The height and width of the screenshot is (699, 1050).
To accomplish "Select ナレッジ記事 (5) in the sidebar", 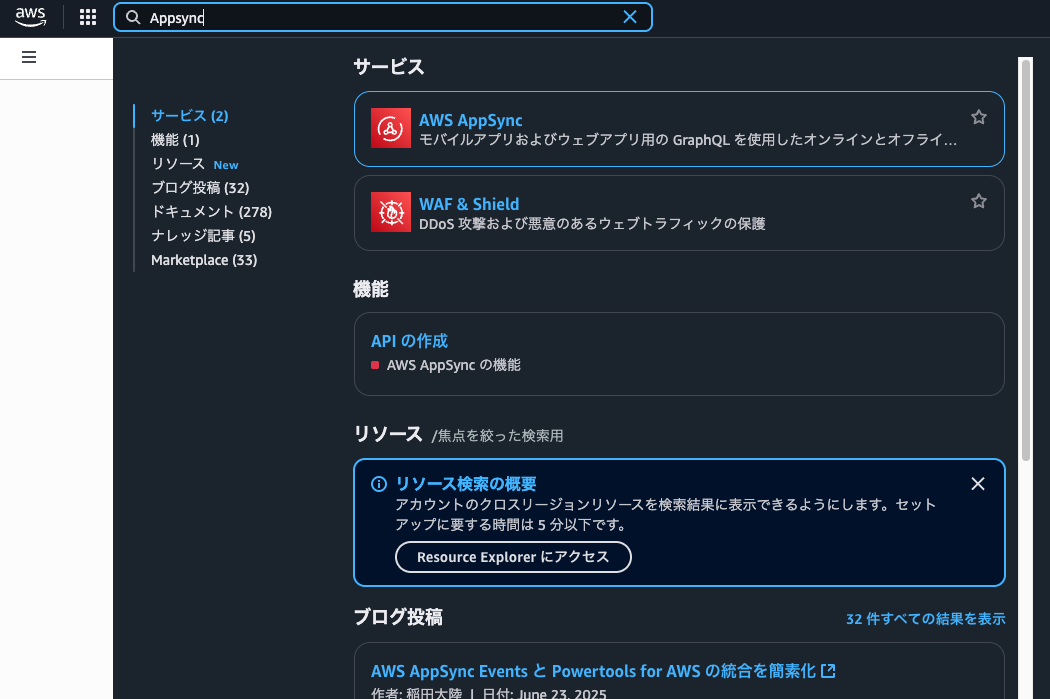I will coord(204,235).
